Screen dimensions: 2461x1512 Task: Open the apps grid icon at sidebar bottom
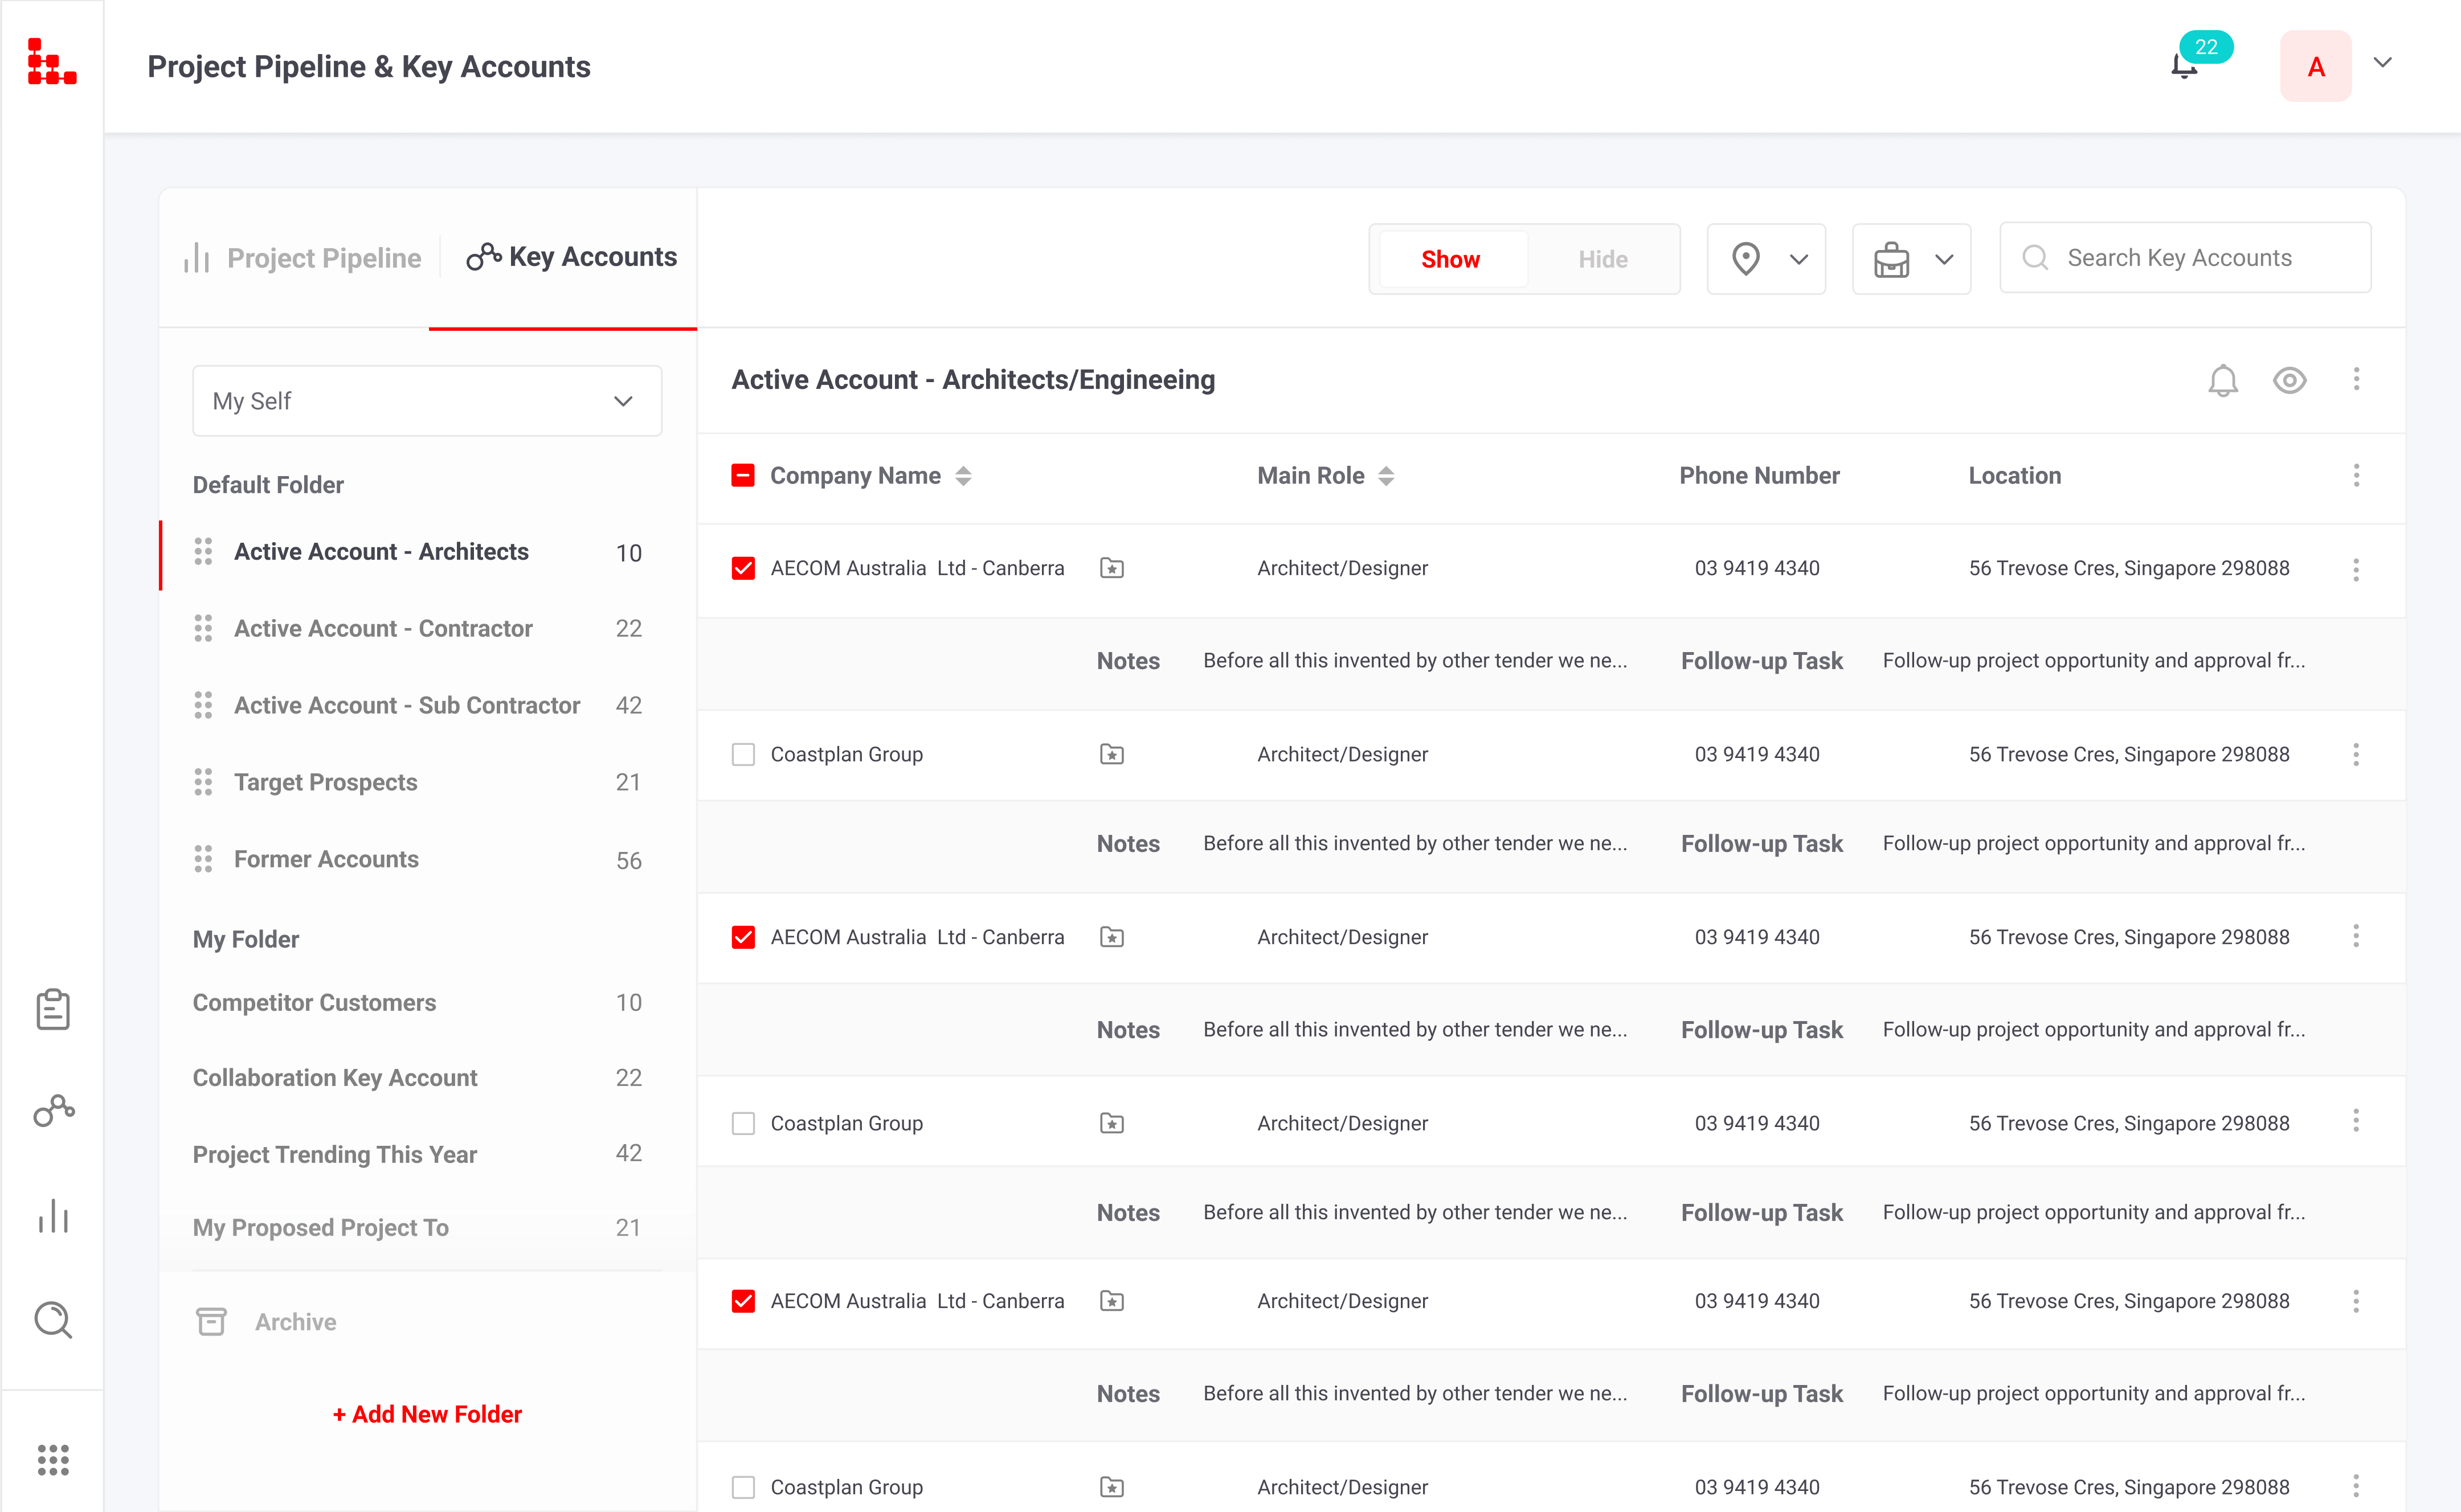click(x=53, y=1460)
